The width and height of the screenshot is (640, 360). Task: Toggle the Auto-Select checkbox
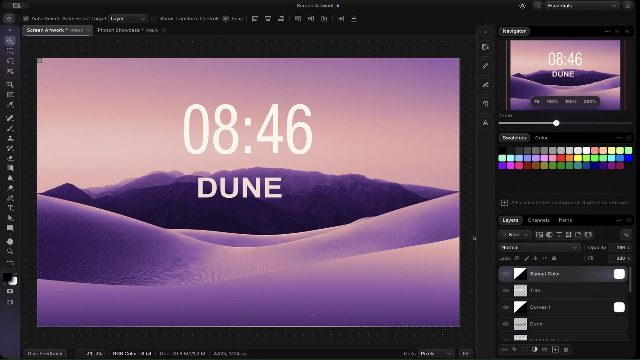point(26,19)
